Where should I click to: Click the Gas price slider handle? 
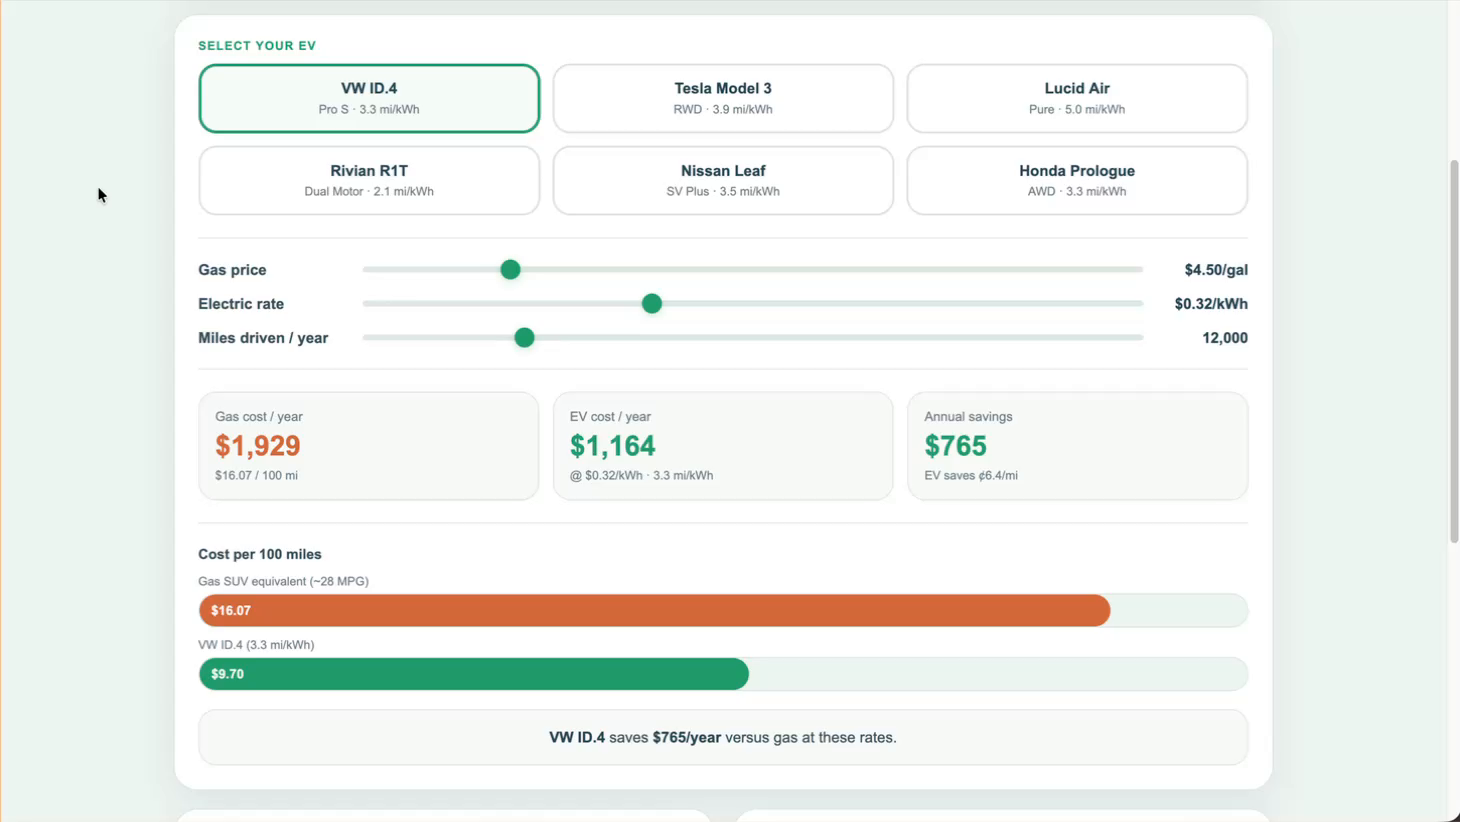click(x=510, y=269)
